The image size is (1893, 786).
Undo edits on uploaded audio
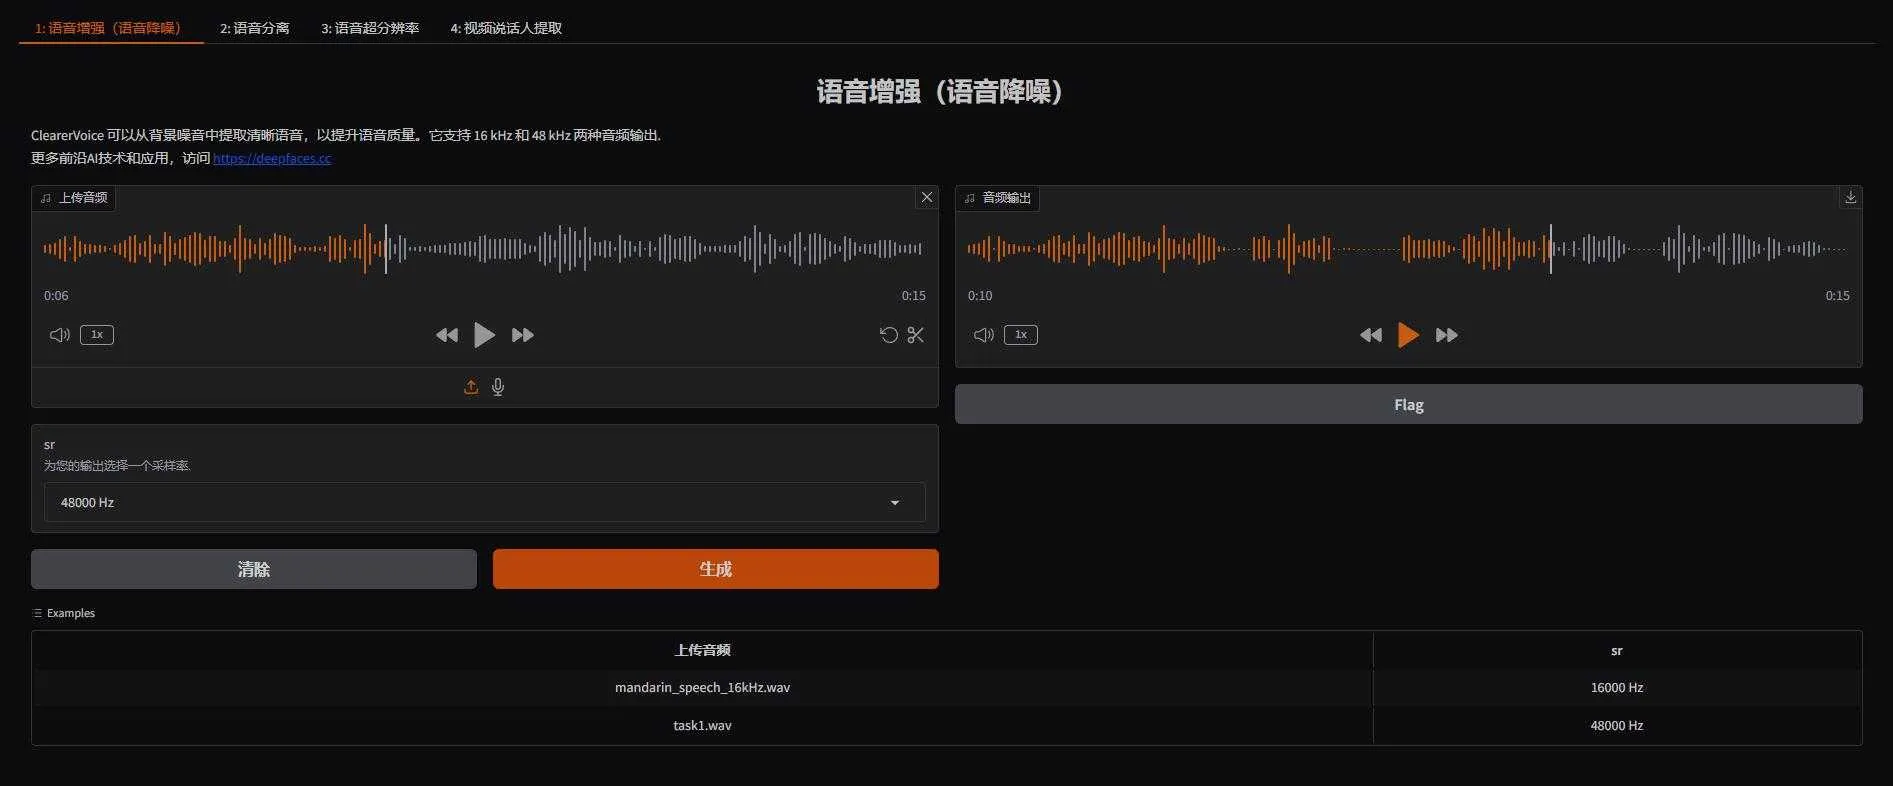pos(888,335)
